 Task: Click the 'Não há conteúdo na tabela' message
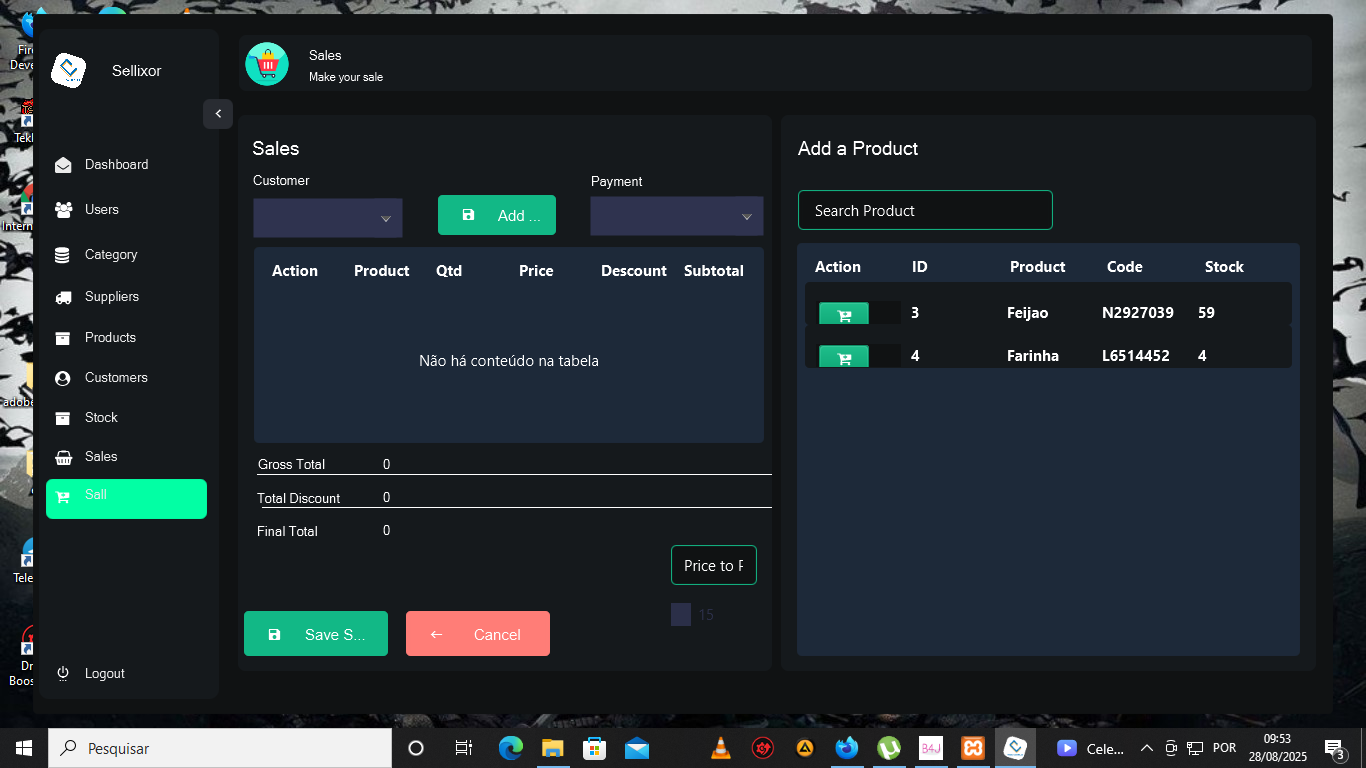click(x=509, y=361)
